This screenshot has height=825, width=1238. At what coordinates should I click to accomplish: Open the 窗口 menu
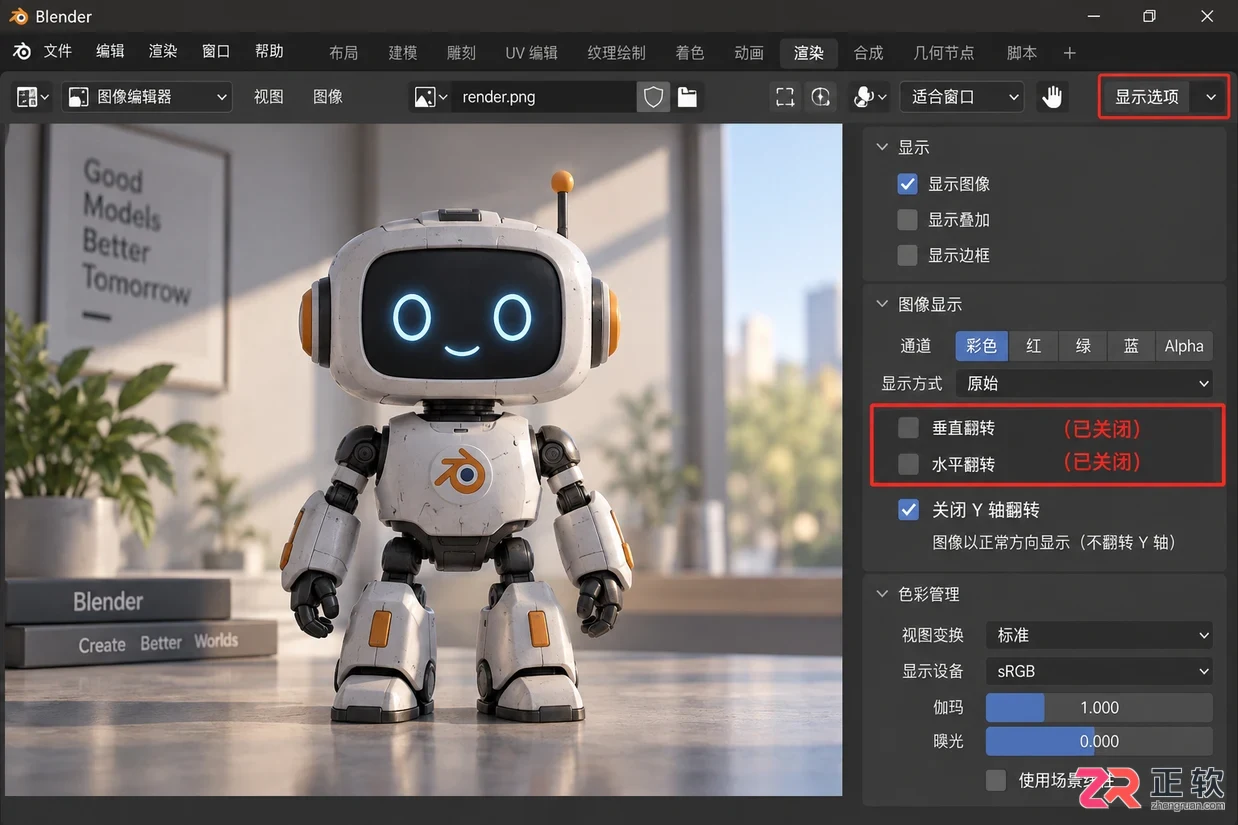click(x=216, y=52)
